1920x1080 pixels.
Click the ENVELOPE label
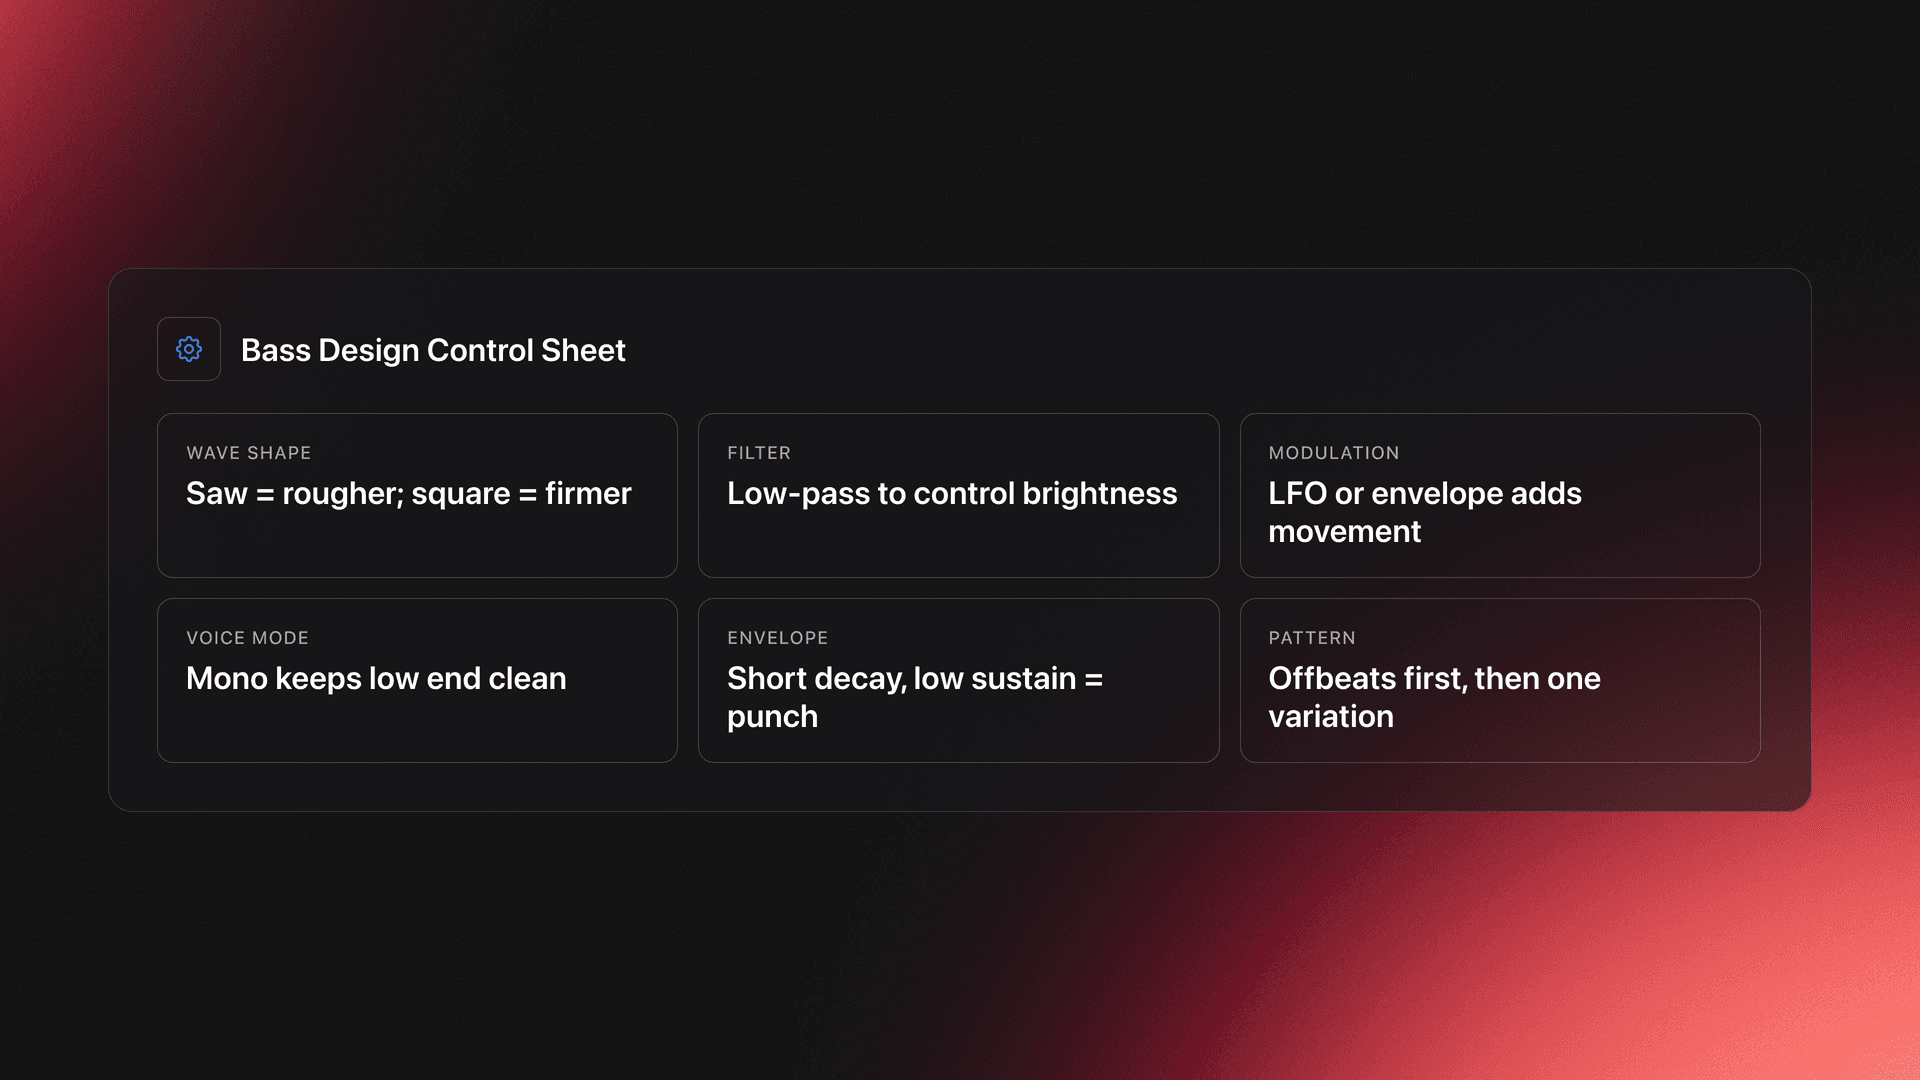tap(777, 638)
